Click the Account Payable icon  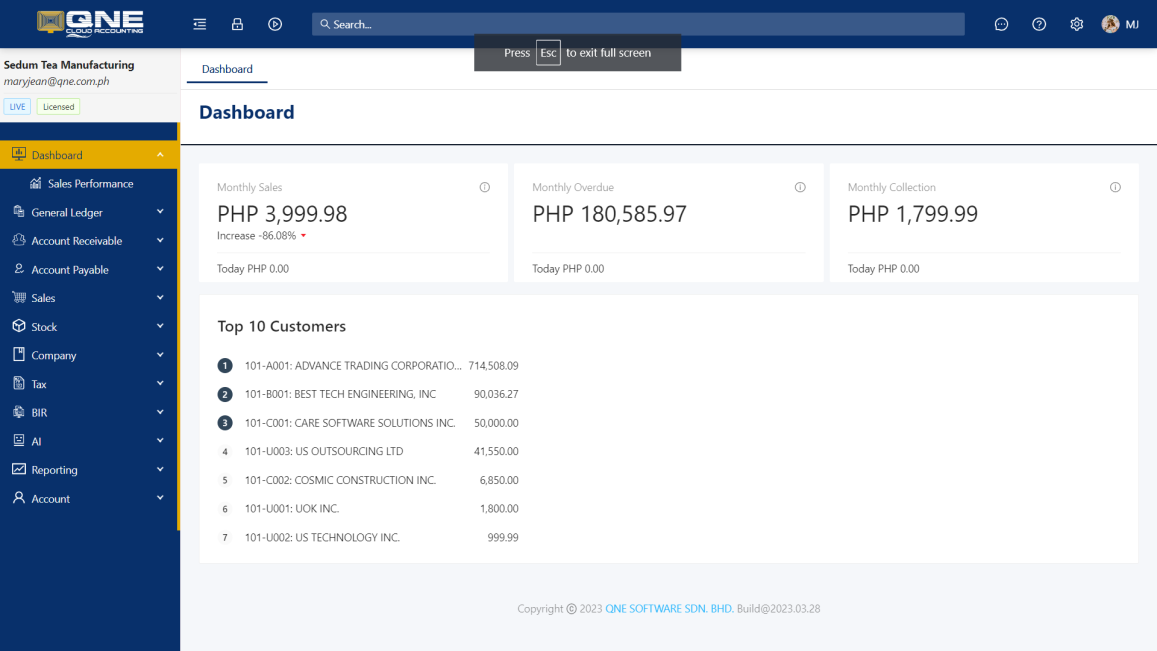[x=18, y=269]
